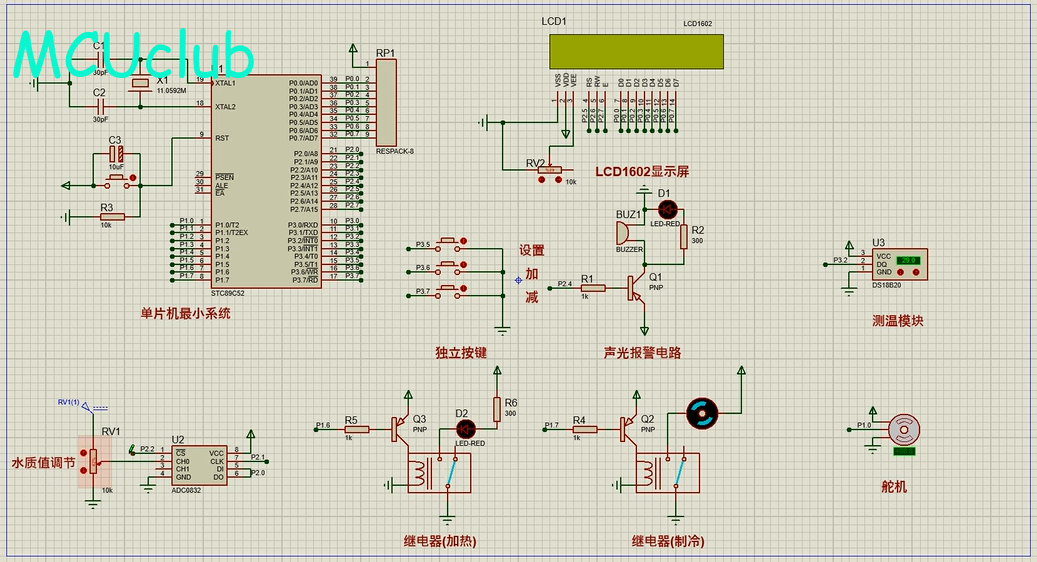Adjust the RV2 10k contrast potentiometer
Viewport: 1037px width, 562px height.
550,170
